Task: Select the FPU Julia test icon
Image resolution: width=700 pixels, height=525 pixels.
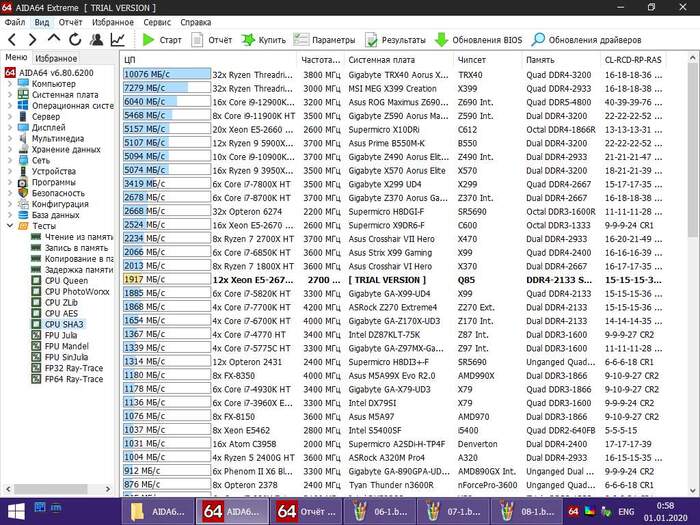Action: click(x=36, y=335)
